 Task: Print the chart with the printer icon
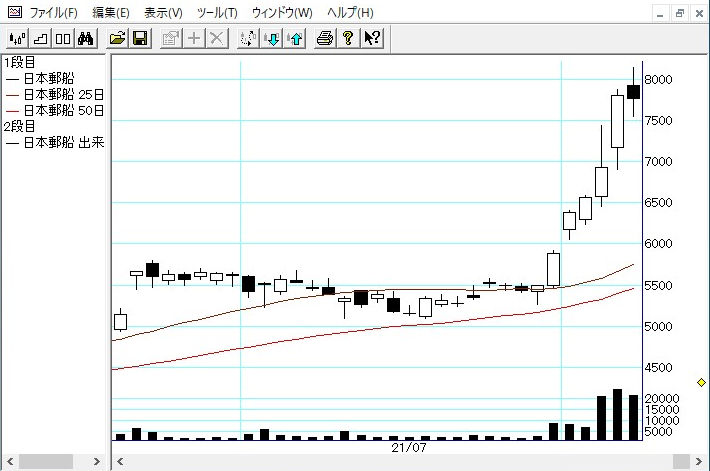[x=325, y=39]
